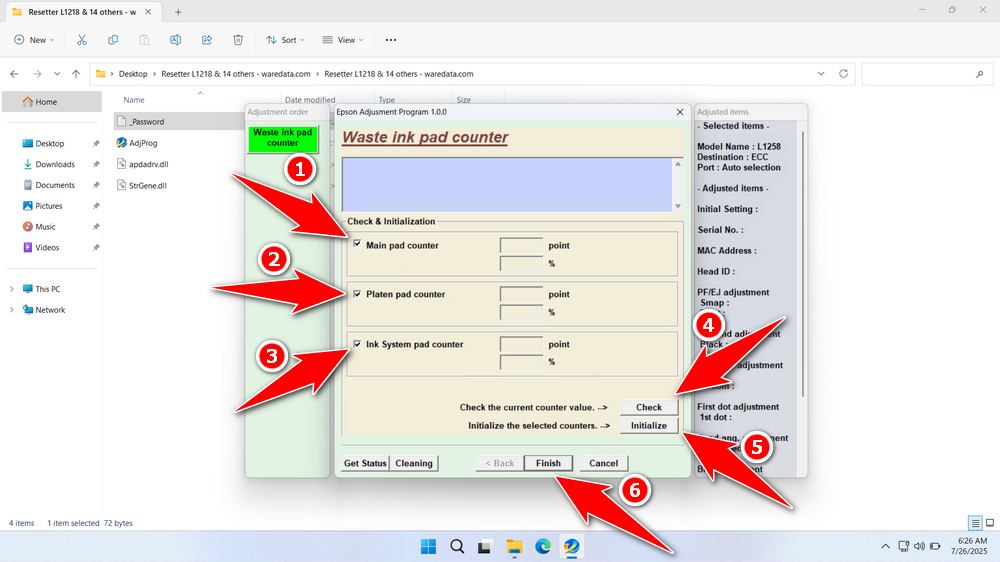Viewport: 1000px width, 562px height.
Task: Expand address bar history dropdown
Action: pos(821,74)
